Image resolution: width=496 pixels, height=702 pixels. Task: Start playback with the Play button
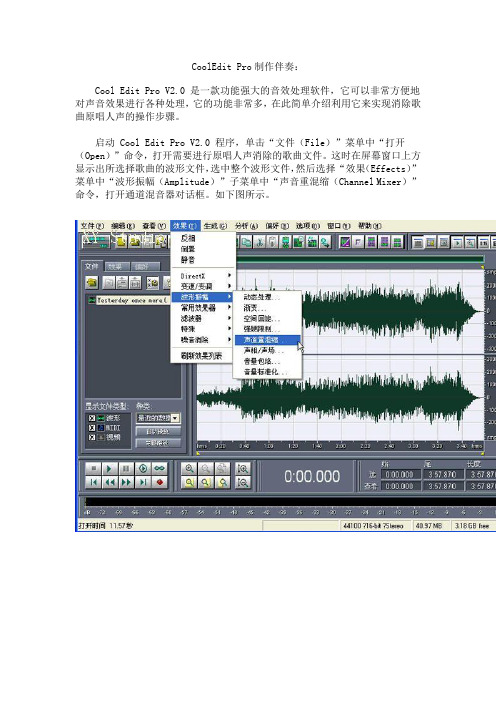tap(109, 468)
